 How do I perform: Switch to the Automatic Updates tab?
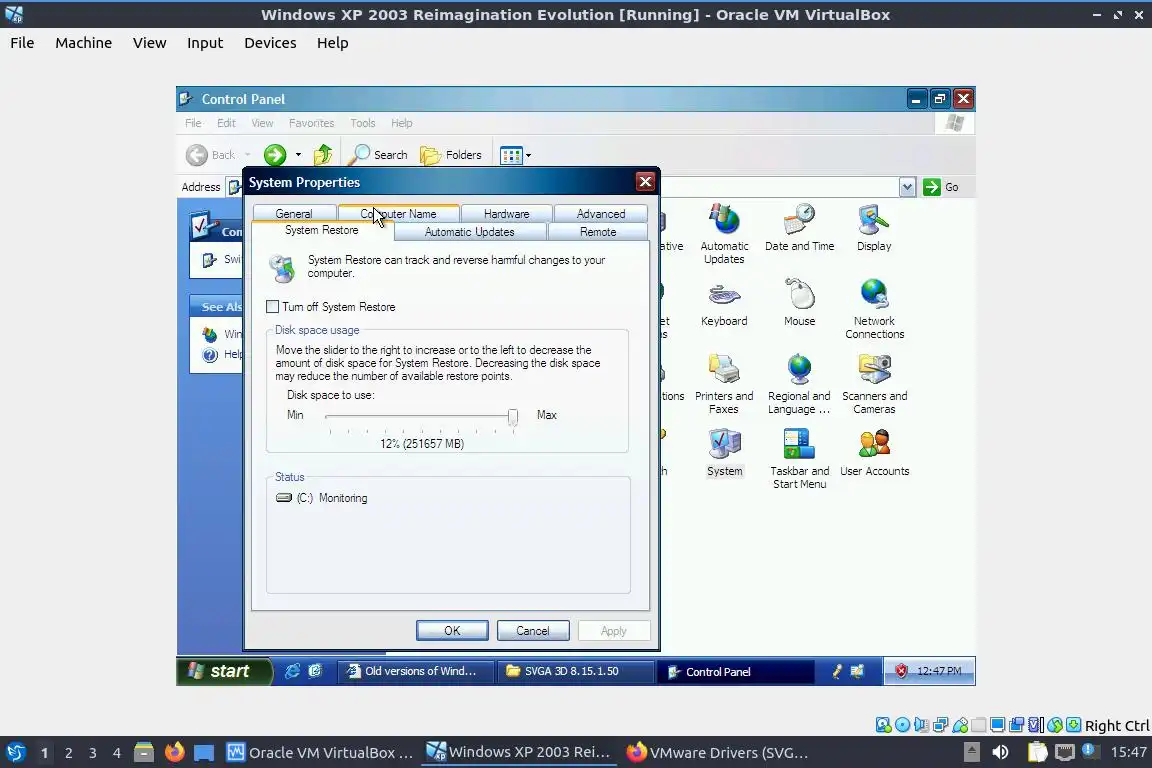tap(469, 232)
